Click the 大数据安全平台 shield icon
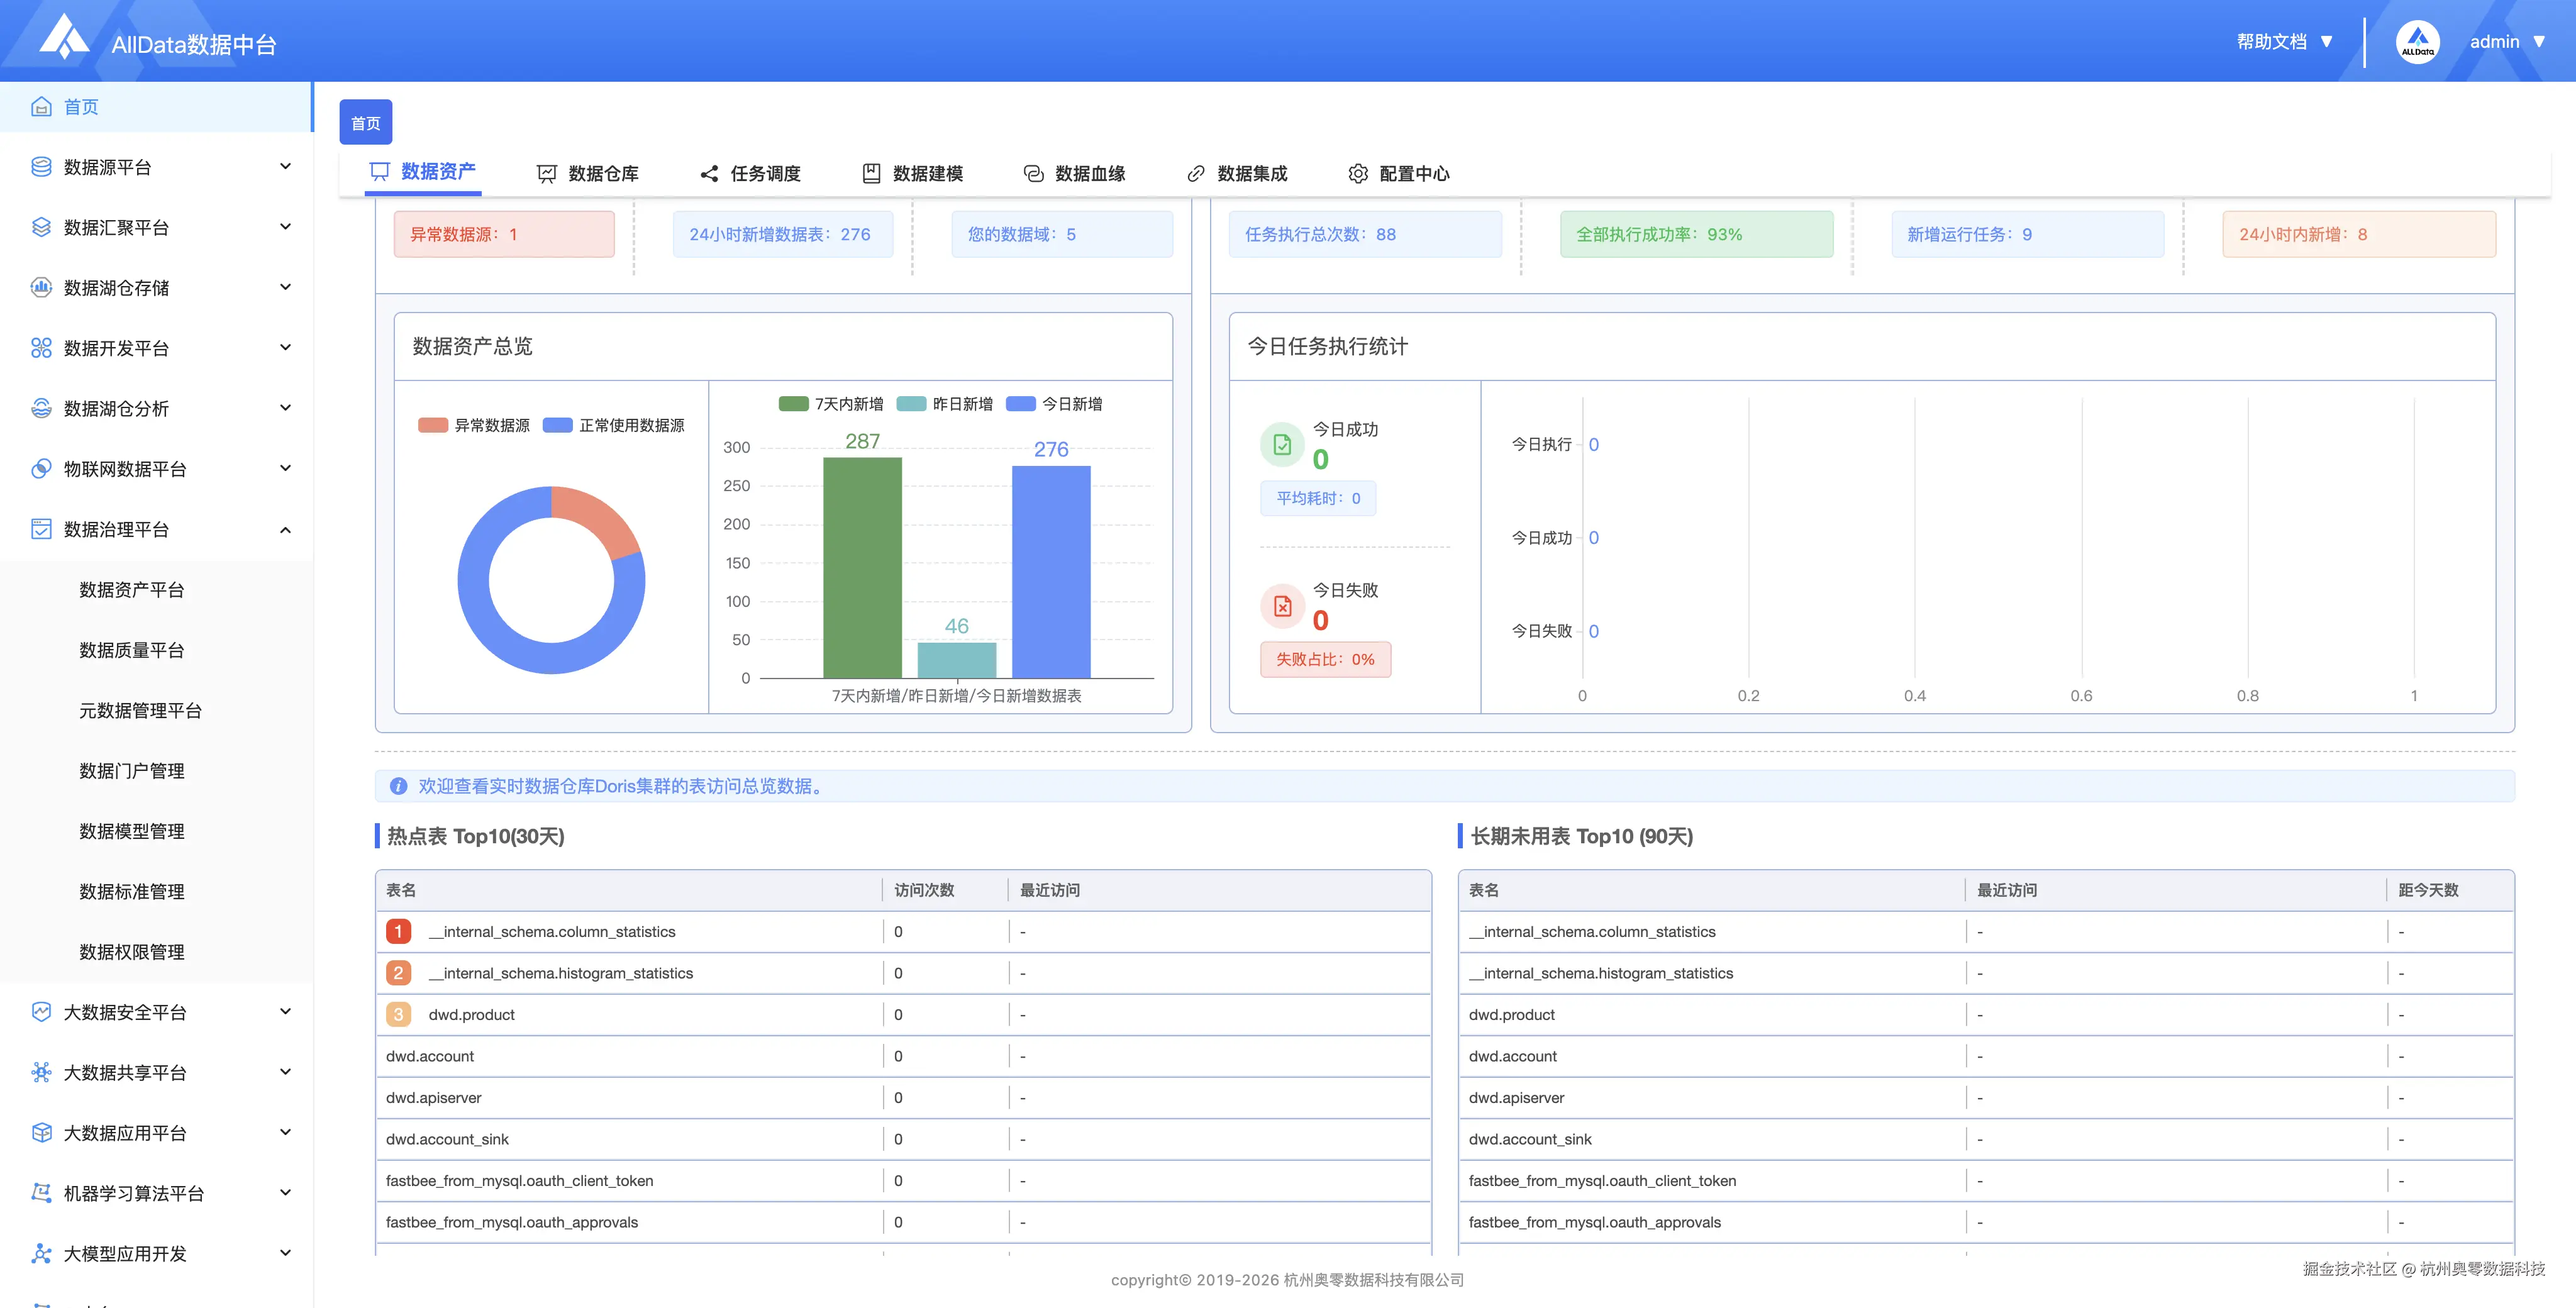Image resolution: width=2576 pixels, height=1308 pixels. (41, 1012)
